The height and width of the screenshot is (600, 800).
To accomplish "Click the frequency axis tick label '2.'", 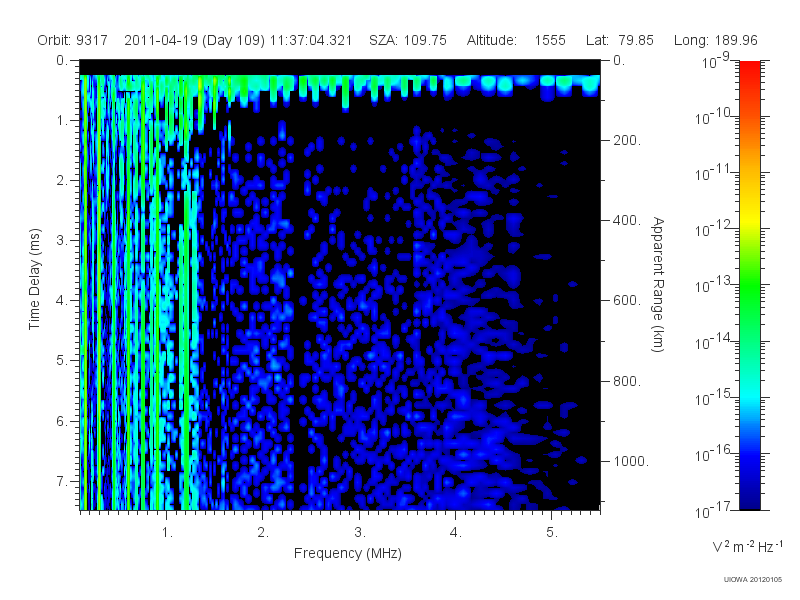I will pyautogui.click(x=263, y=533).
